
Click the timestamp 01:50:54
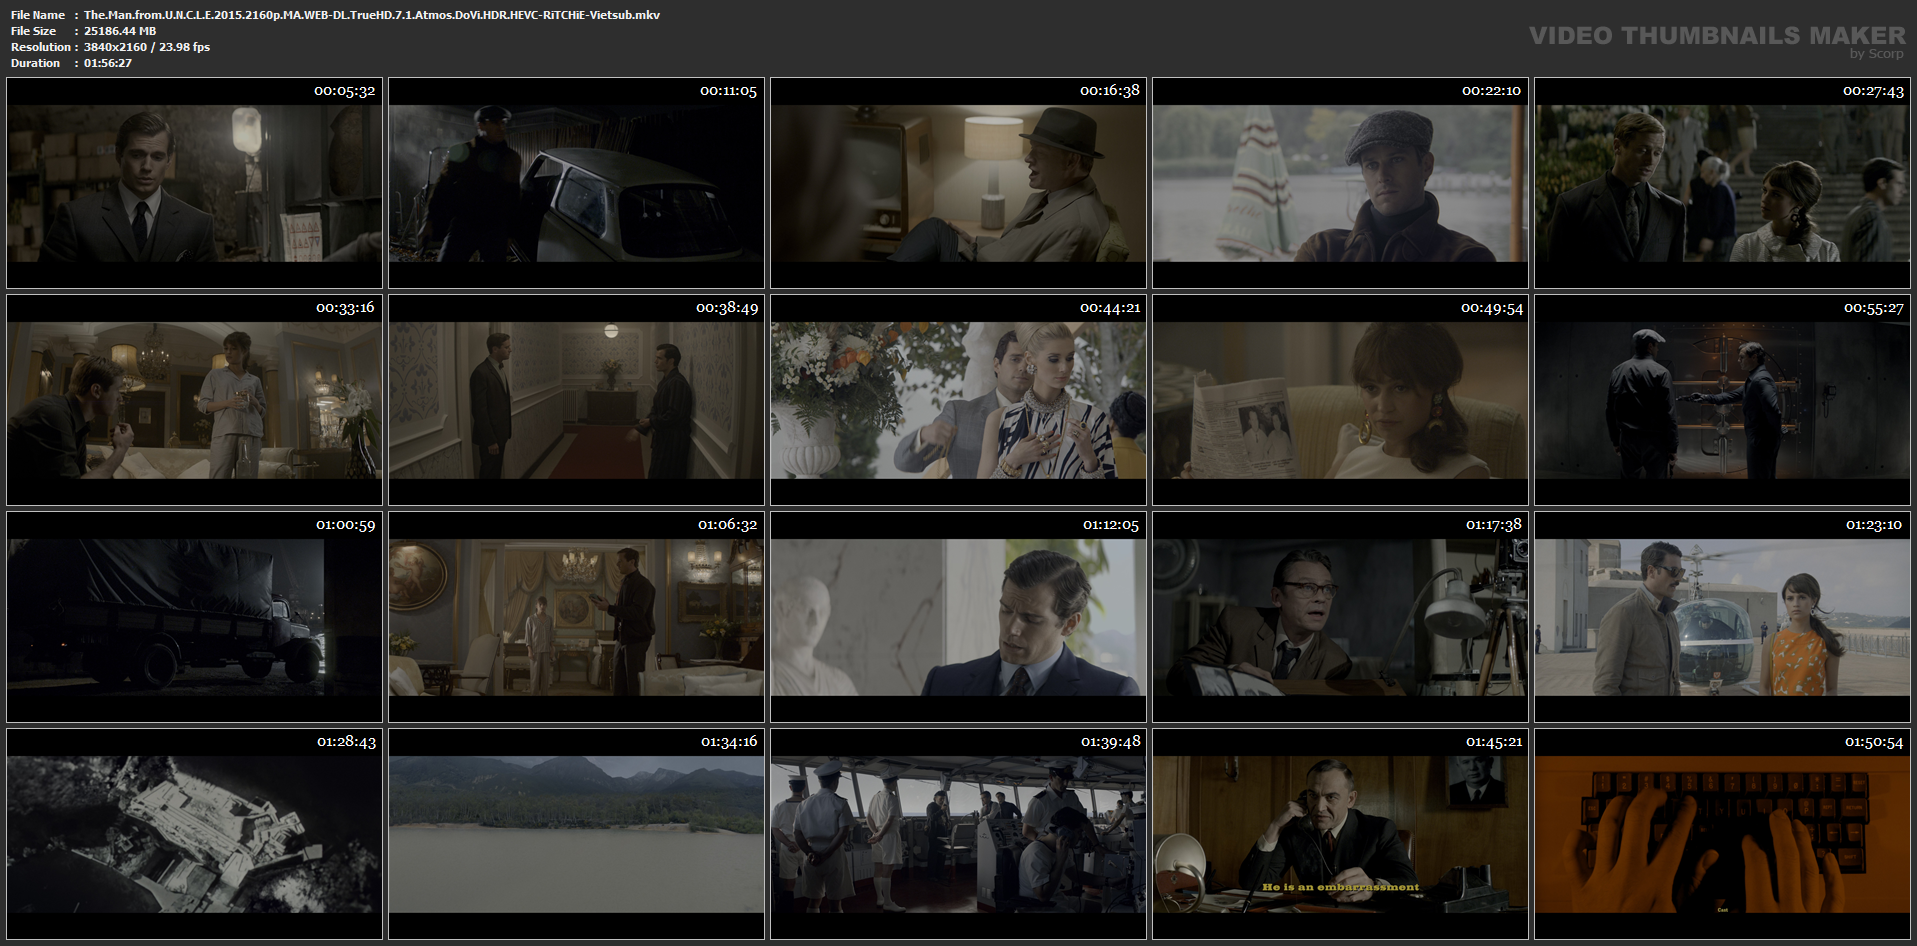coord(1874,742)
